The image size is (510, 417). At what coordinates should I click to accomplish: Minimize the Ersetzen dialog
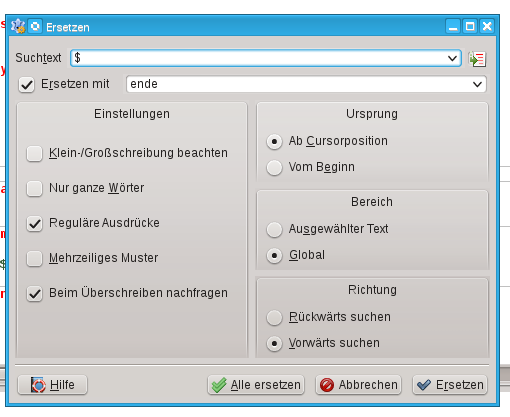click(453, 26)
